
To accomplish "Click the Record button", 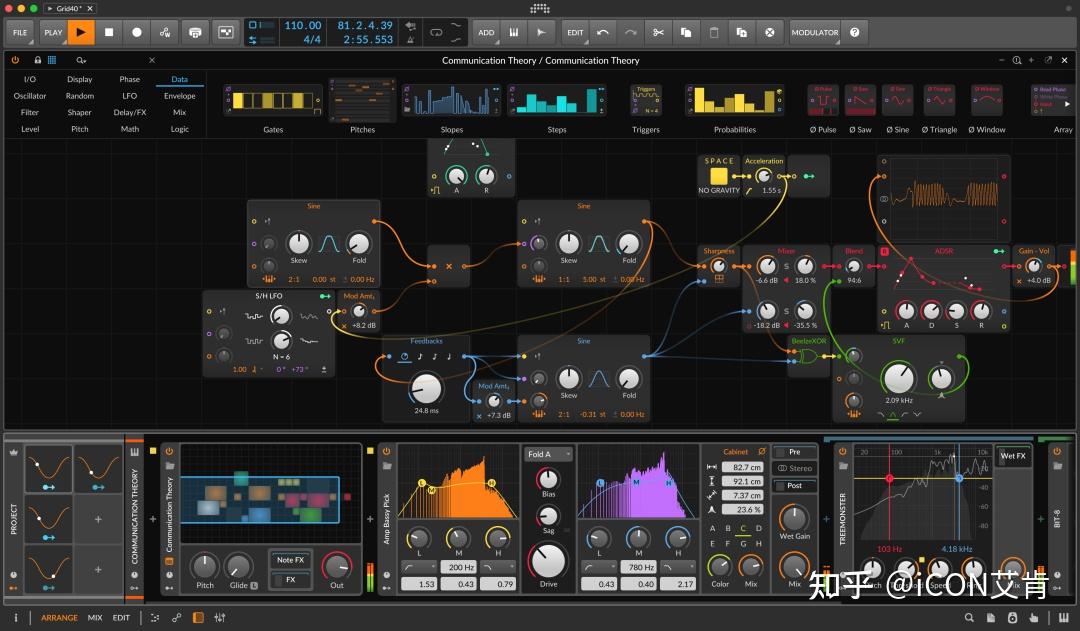I will (137, 32).
